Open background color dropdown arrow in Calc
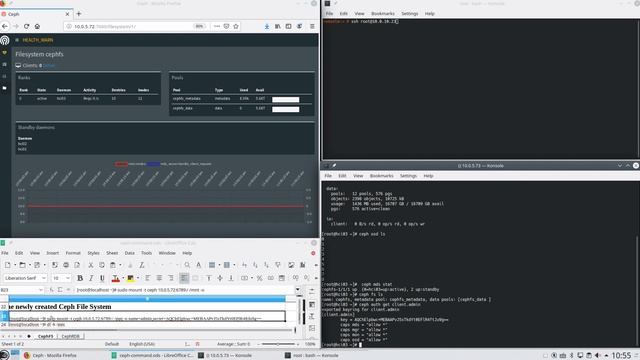 (138, 278)
